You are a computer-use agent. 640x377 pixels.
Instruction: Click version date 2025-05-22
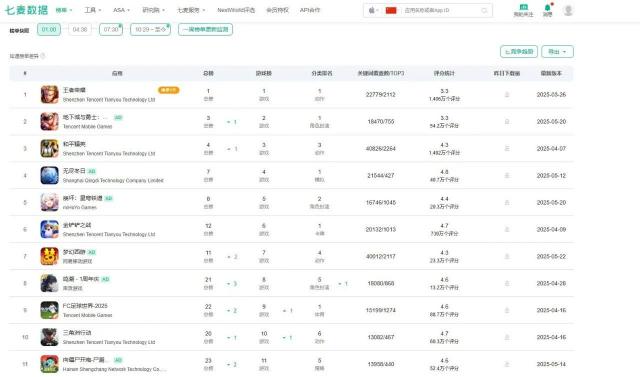pos(551,256)
